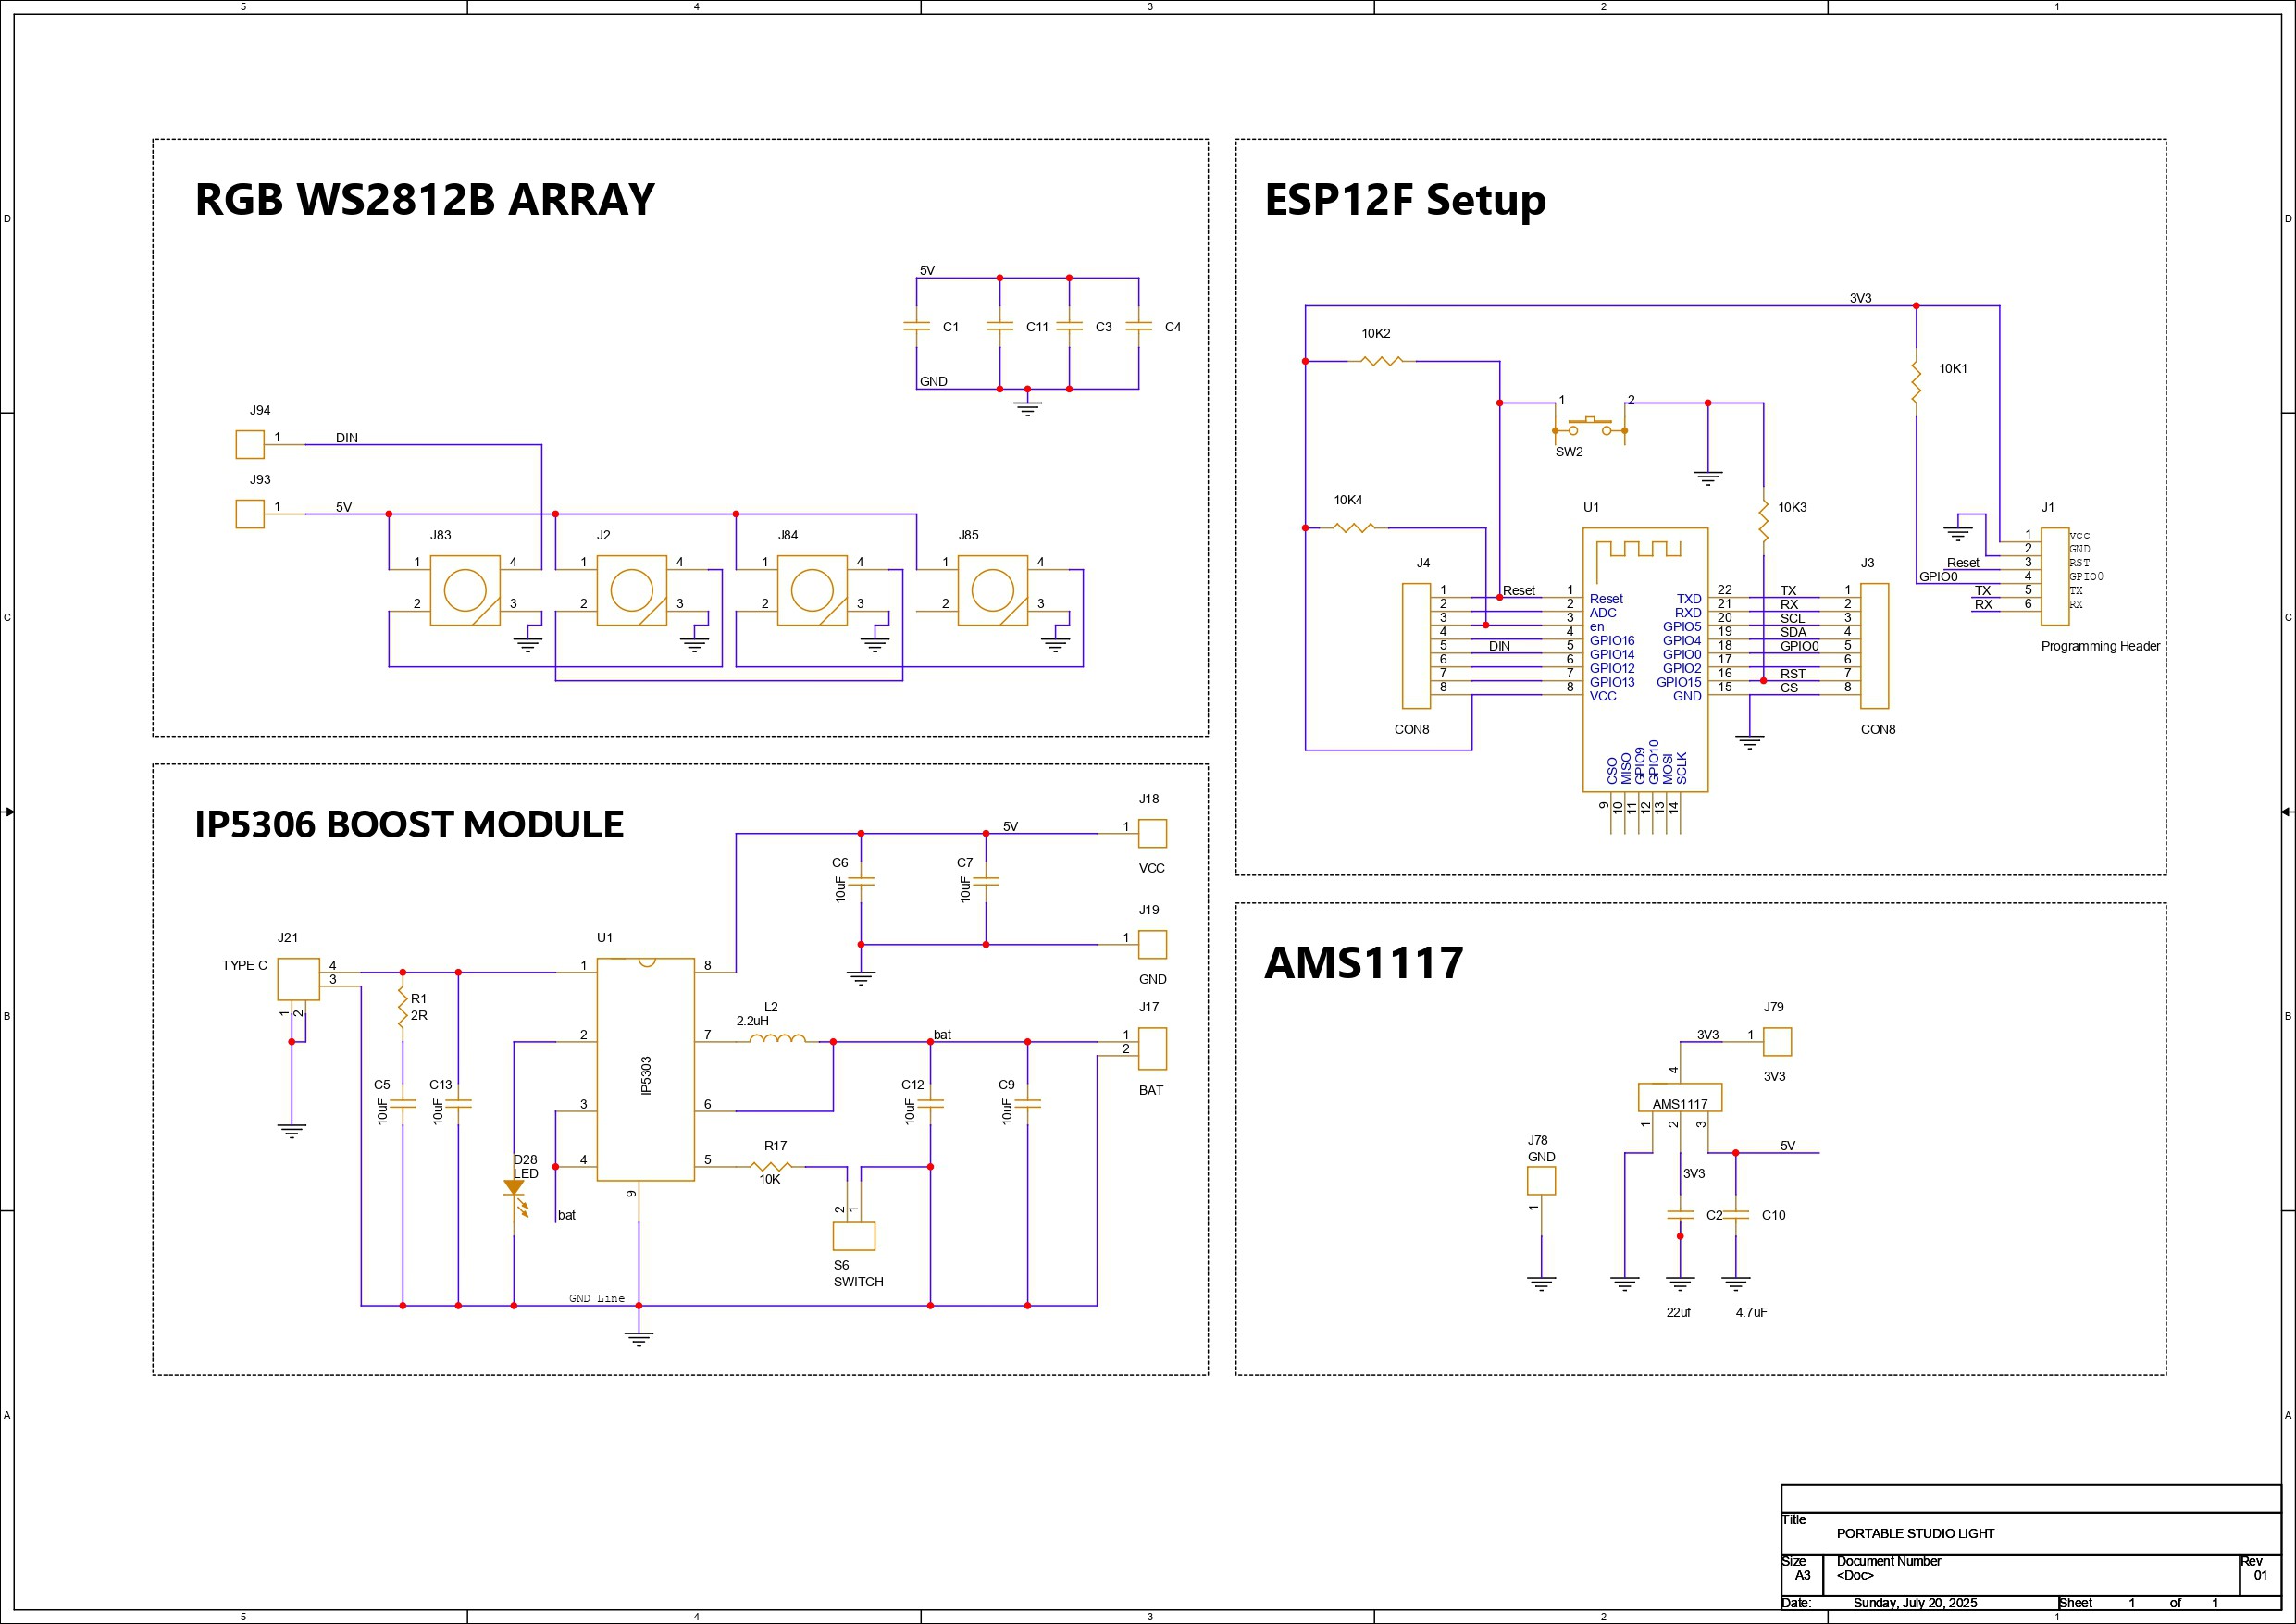Click the RGB WS2812B ARRAY heading

click(424, 199)
